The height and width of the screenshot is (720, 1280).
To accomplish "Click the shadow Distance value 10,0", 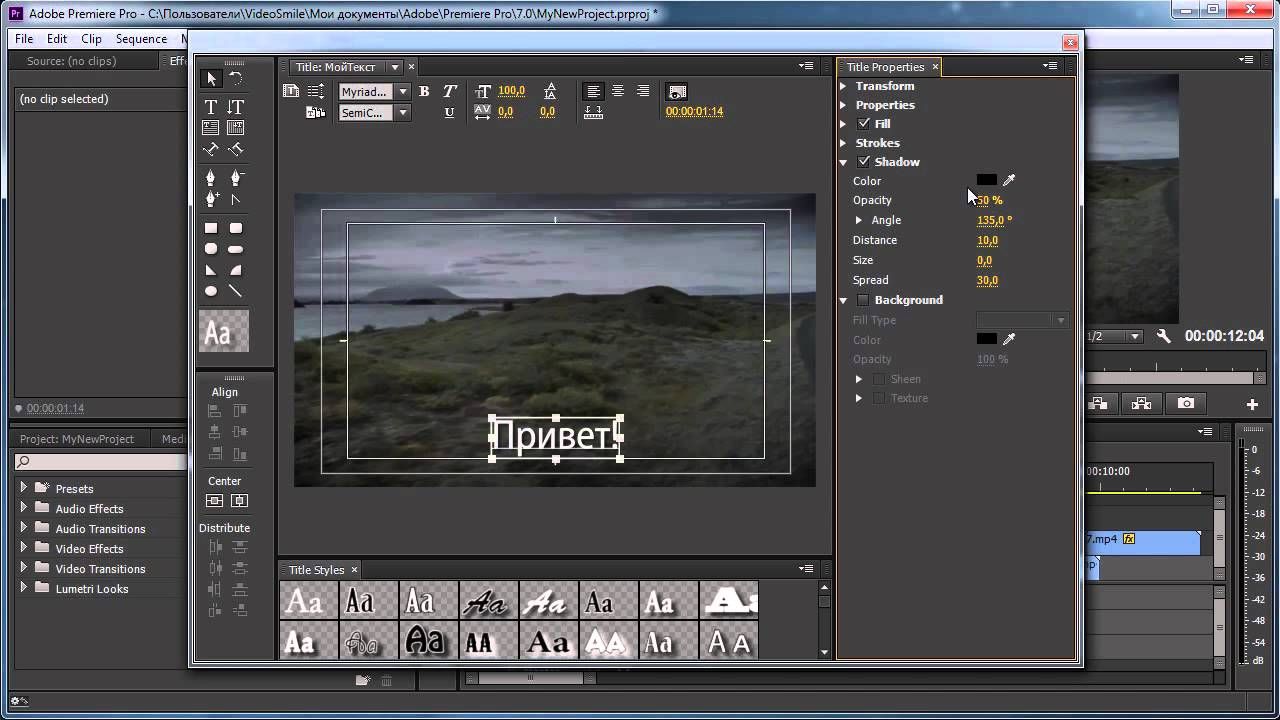I will click(987, 240).
